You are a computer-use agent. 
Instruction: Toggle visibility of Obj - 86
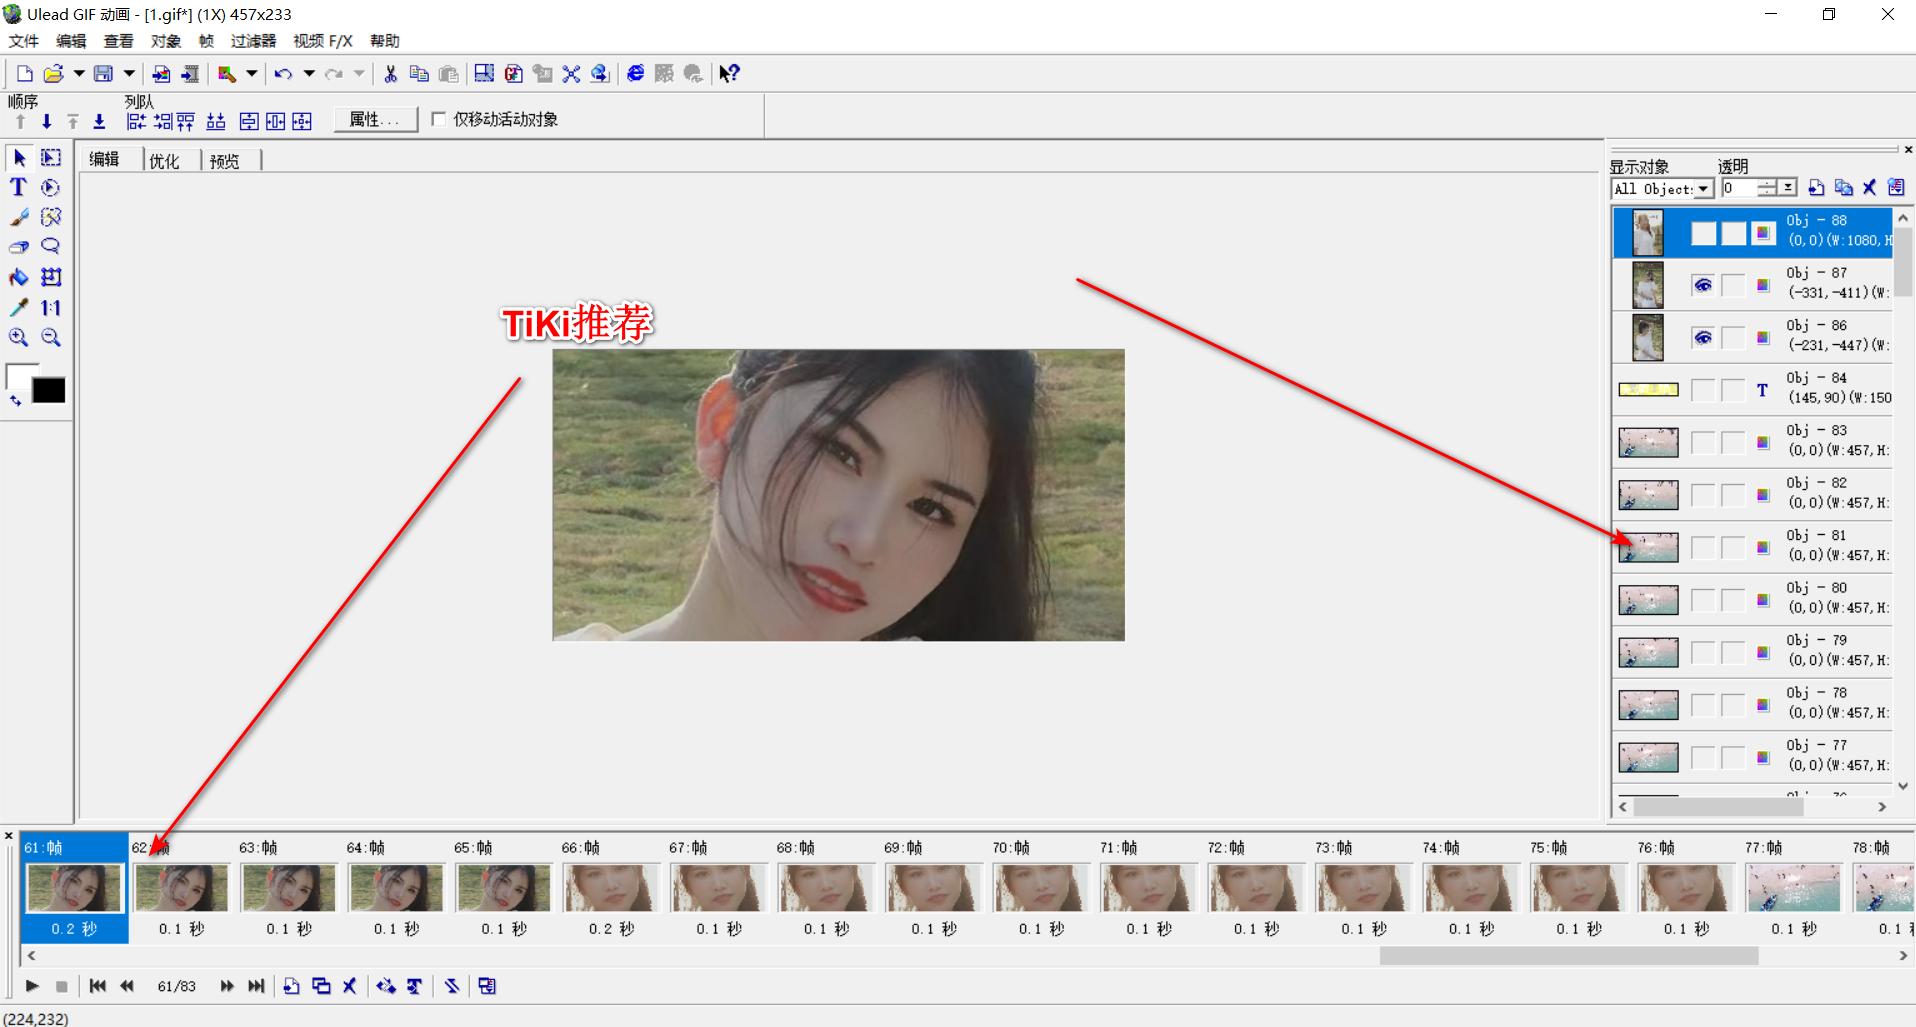[1703, 338]
